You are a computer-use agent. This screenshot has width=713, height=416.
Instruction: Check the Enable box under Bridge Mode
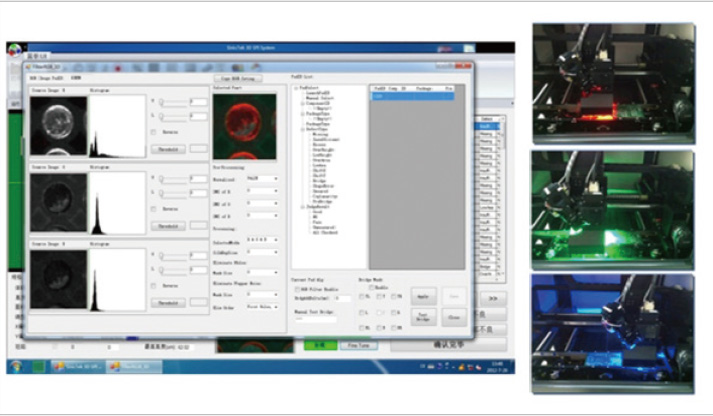coord(372,286)
